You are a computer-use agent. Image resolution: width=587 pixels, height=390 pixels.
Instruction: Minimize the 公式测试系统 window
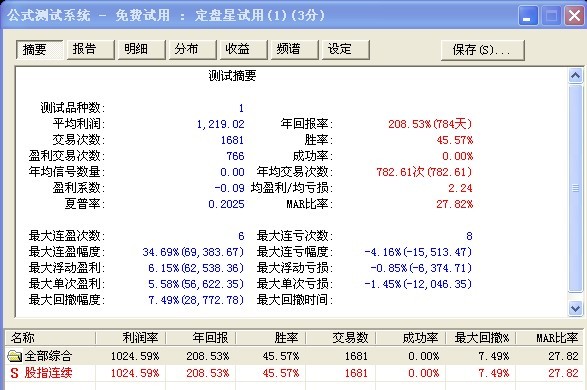coord(528,16)
